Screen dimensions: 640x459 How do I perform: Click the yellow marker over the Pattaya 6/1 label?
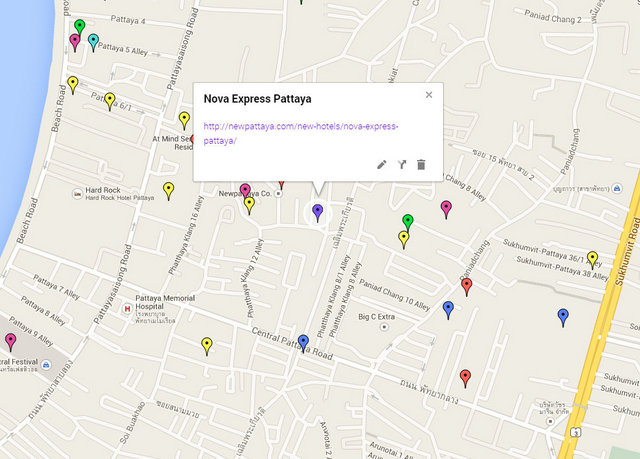(x=110, y=102)
